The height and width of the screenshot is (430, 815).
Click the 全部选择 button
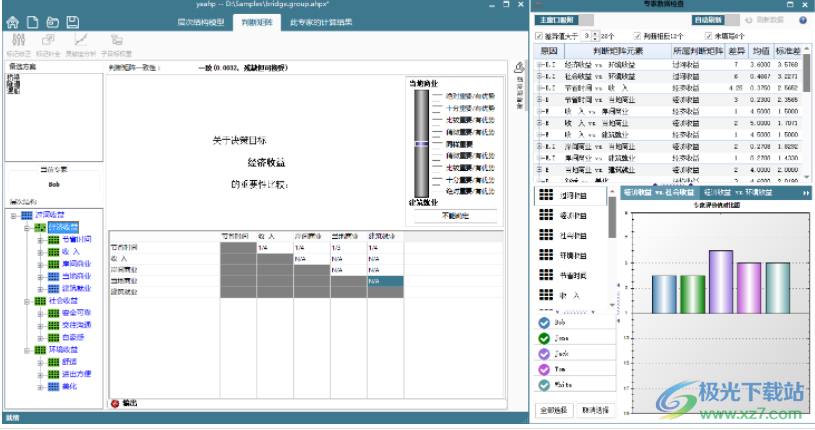click(554, 410)
